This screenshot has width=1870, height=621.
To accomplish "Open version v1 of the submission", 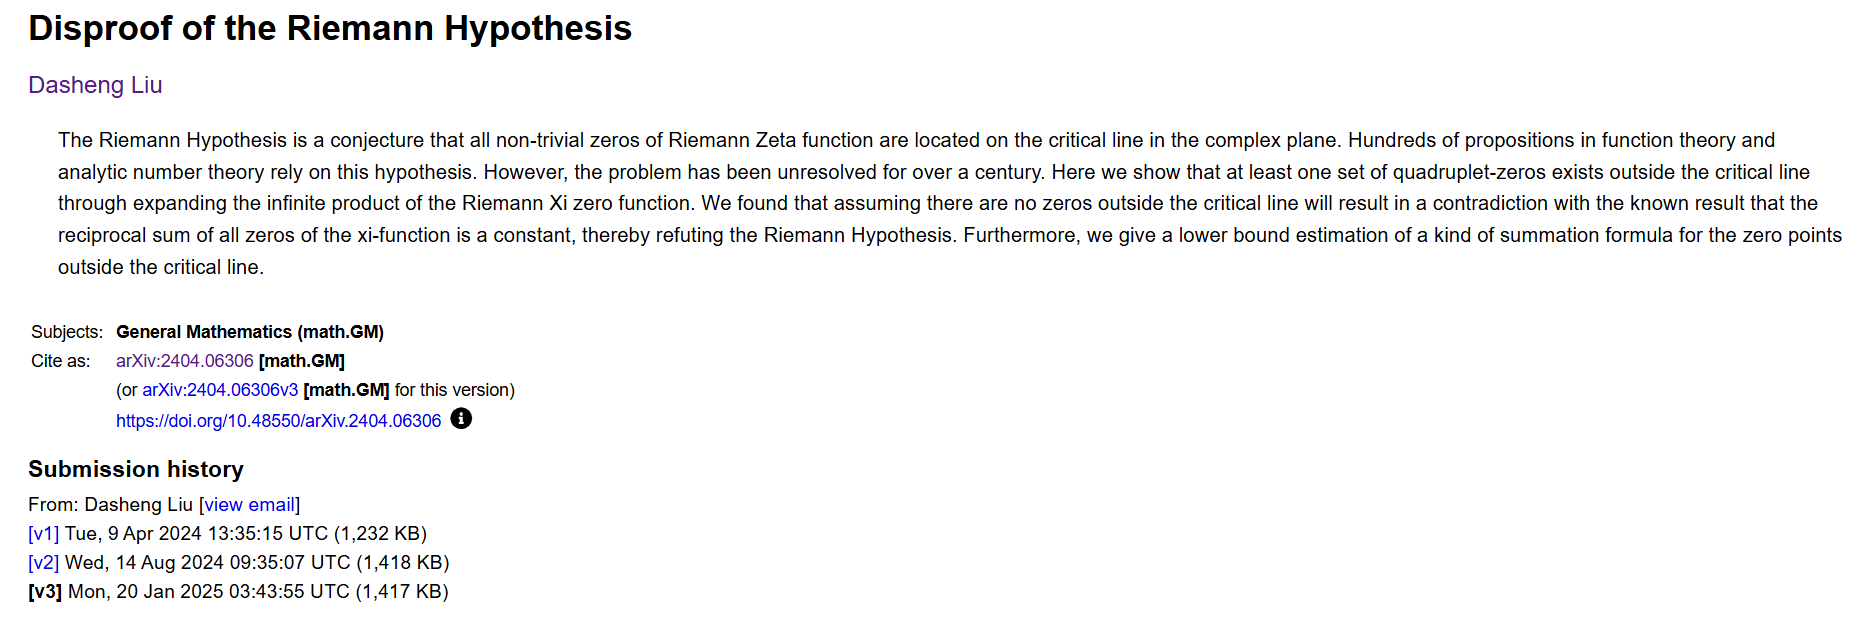I will tap(44, 534).
